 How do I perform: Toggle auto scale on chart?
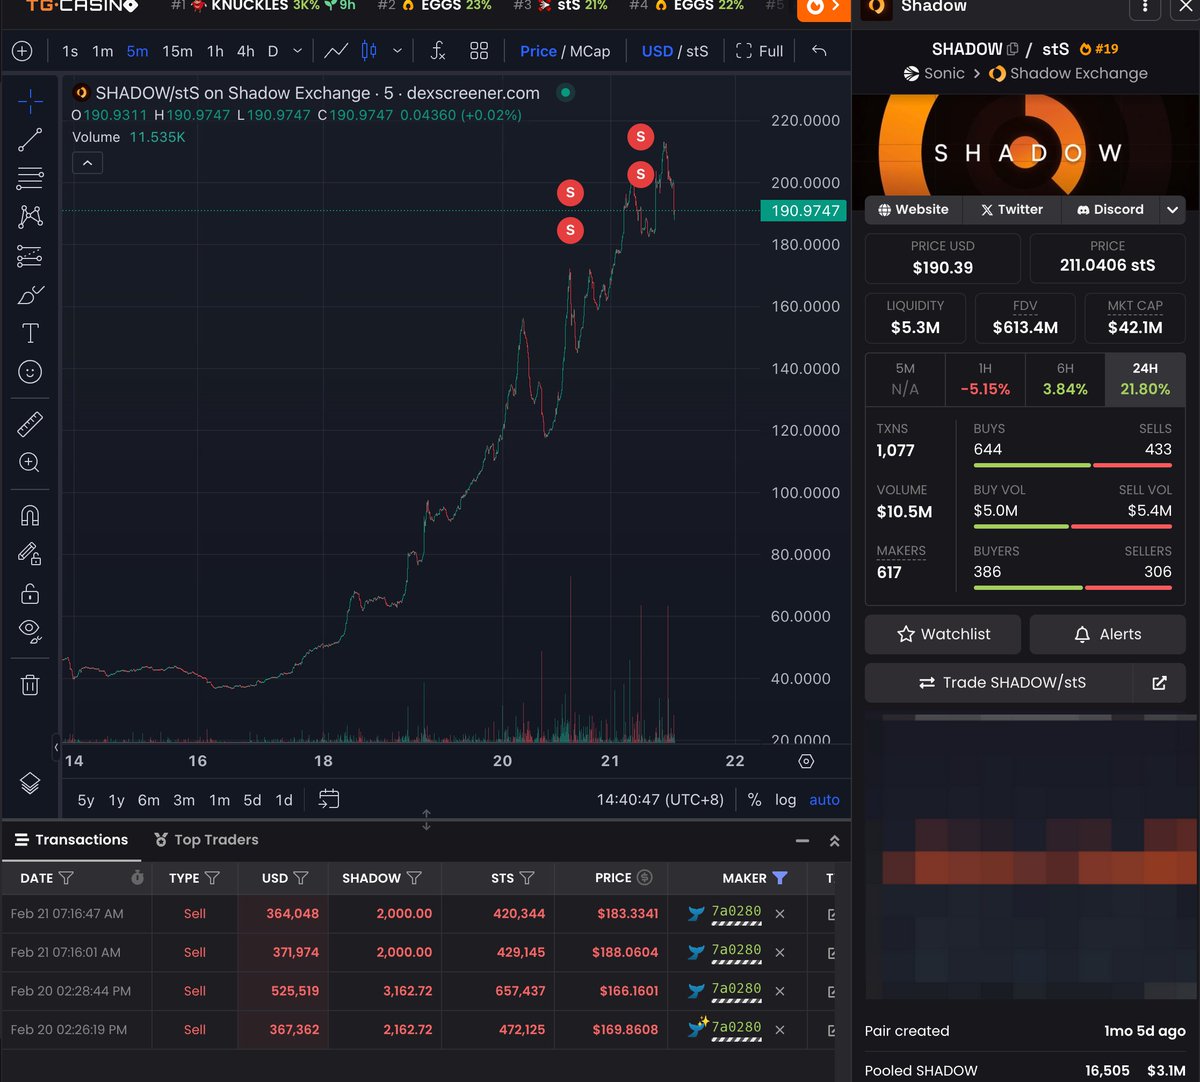(x=825, y=800)
